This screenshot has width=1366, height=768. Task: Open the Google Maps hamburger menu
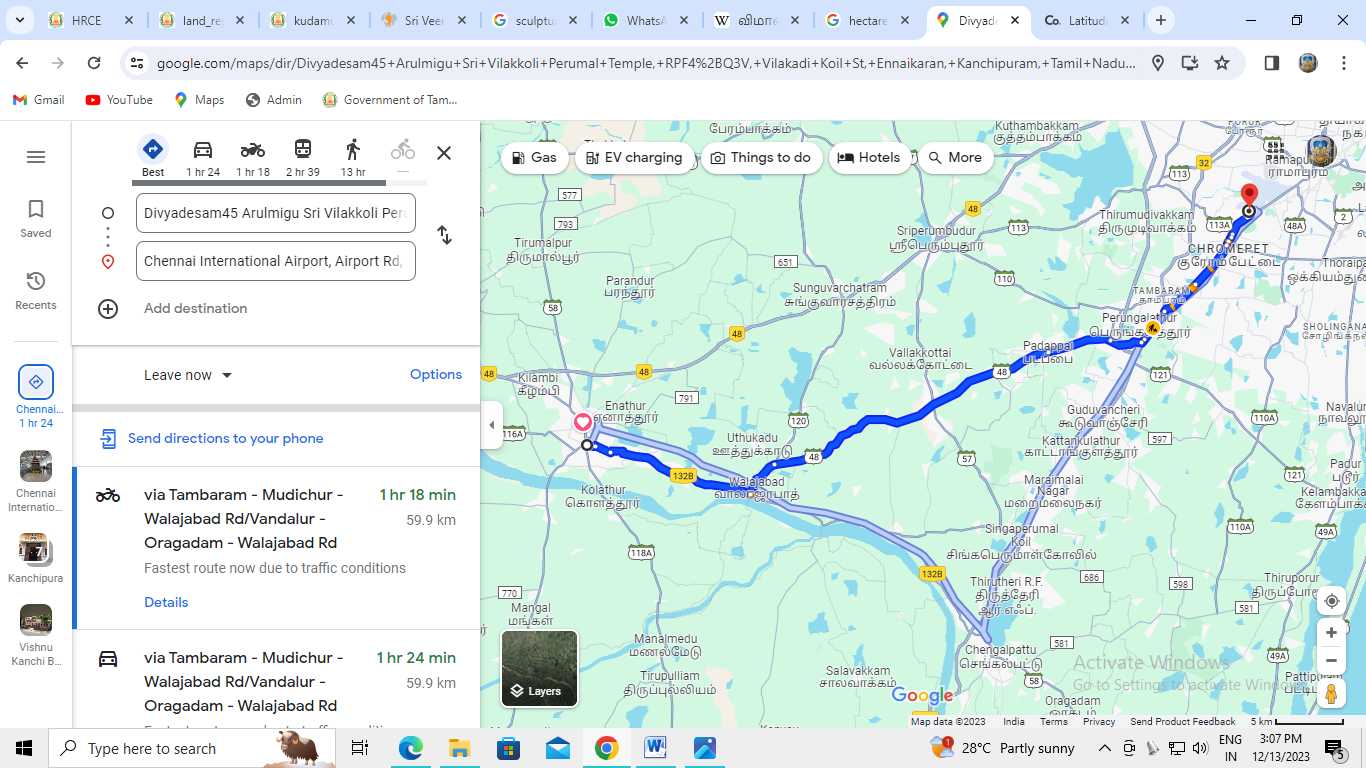pyautogui.click(x=36, y=157)
